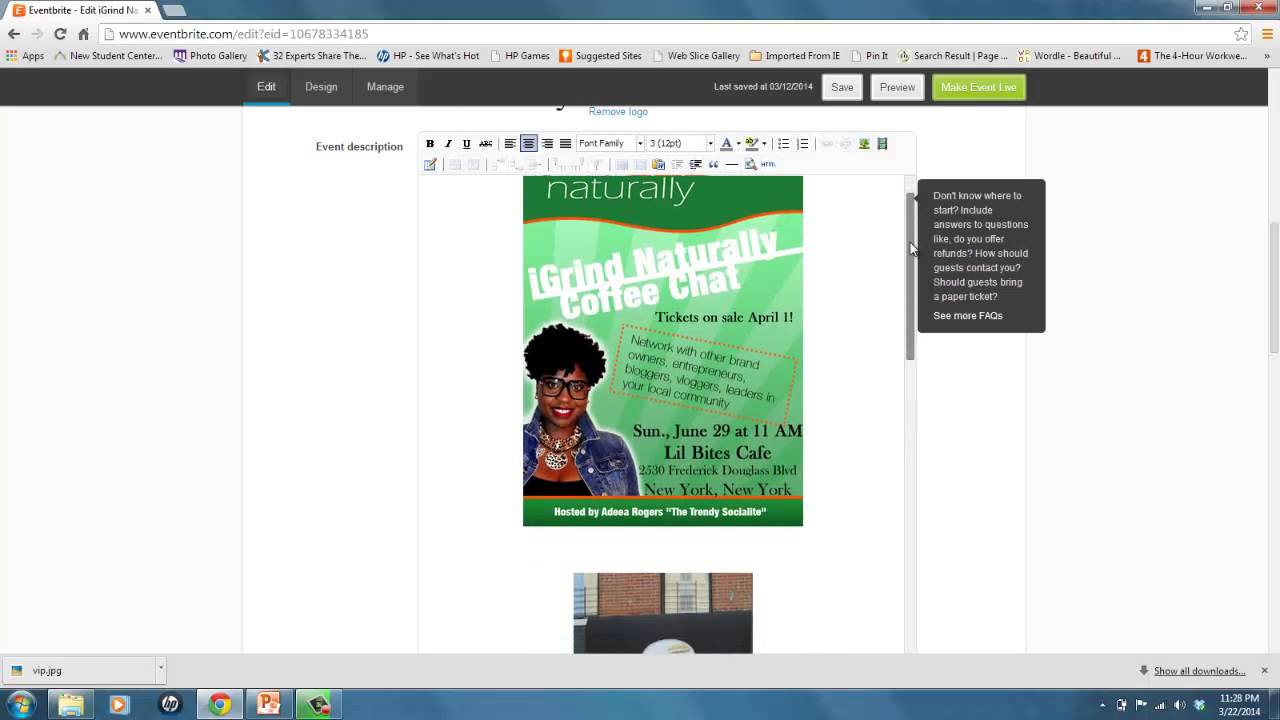Insert a horizontal rule line
The width and height of the screenshot is (1280, 720).
click(x=732, y=164)
